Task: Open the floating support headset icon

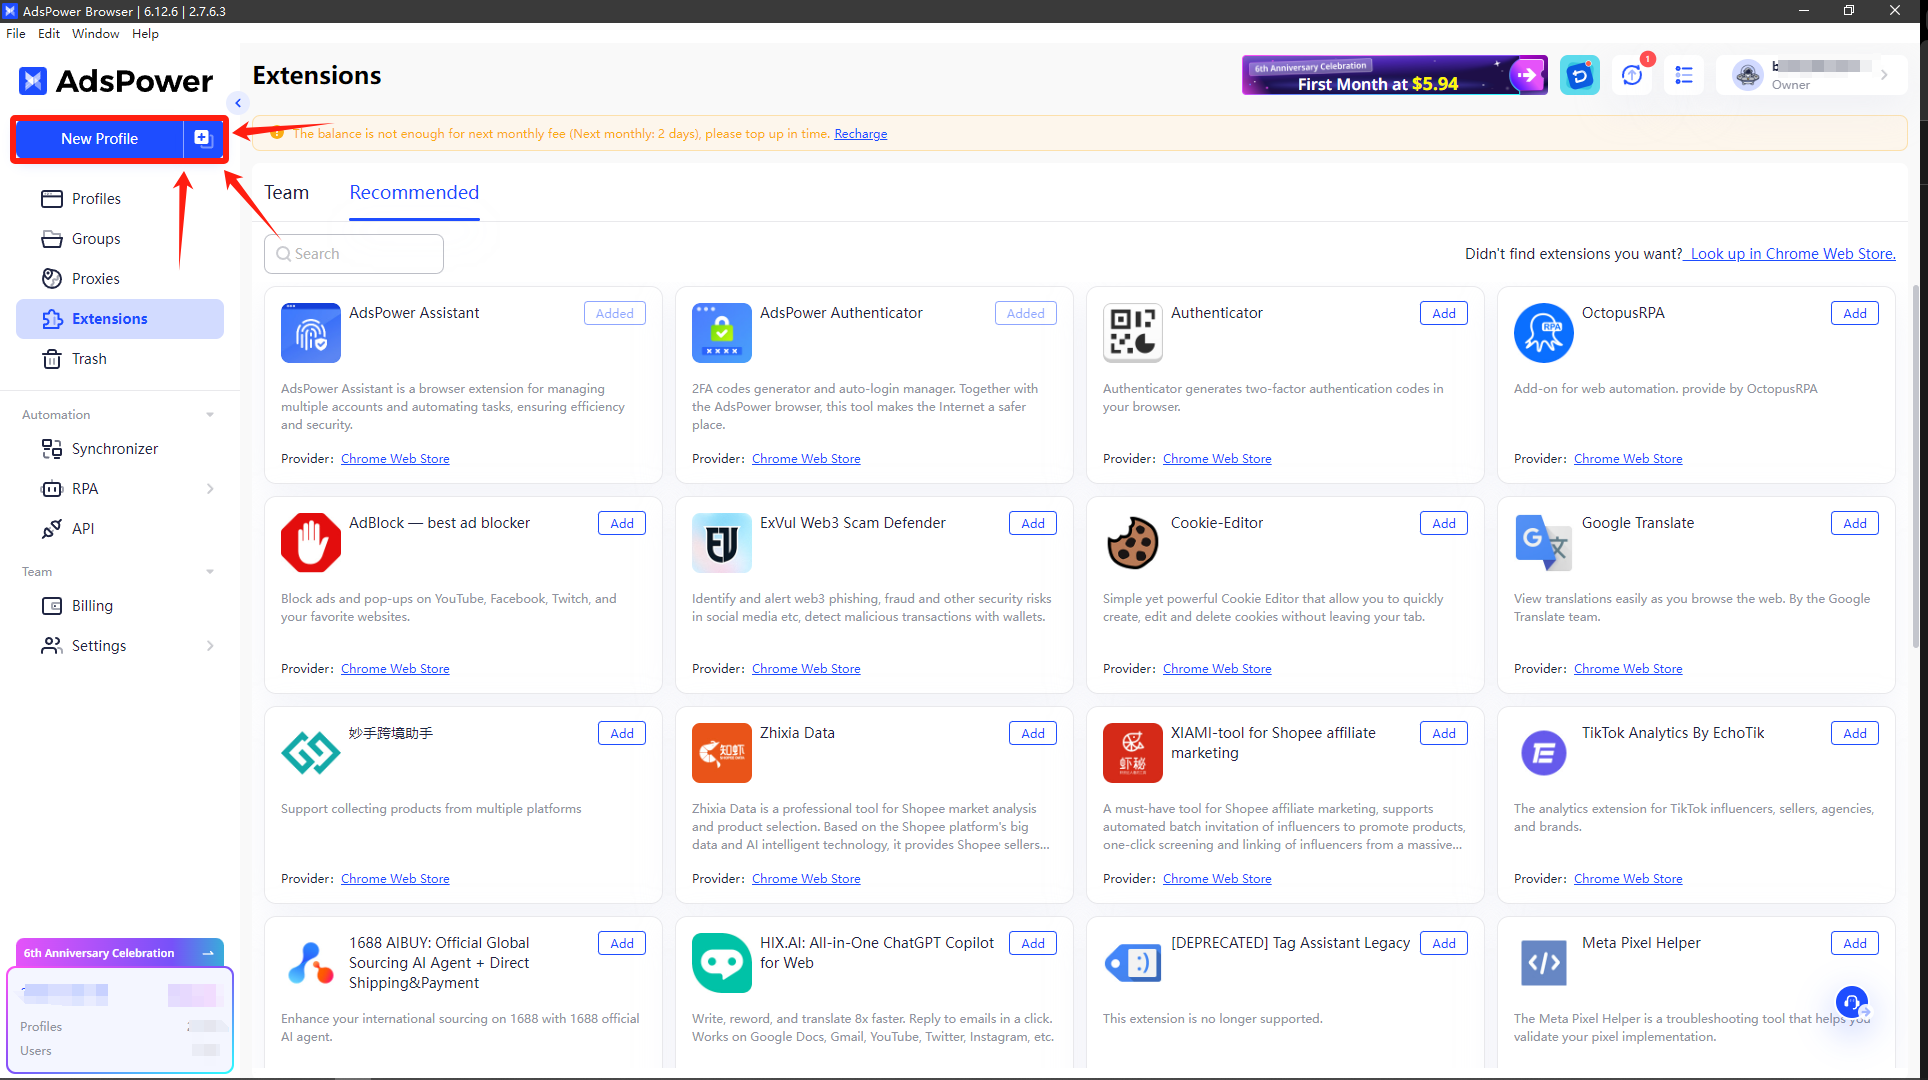Action: 1851,1001
